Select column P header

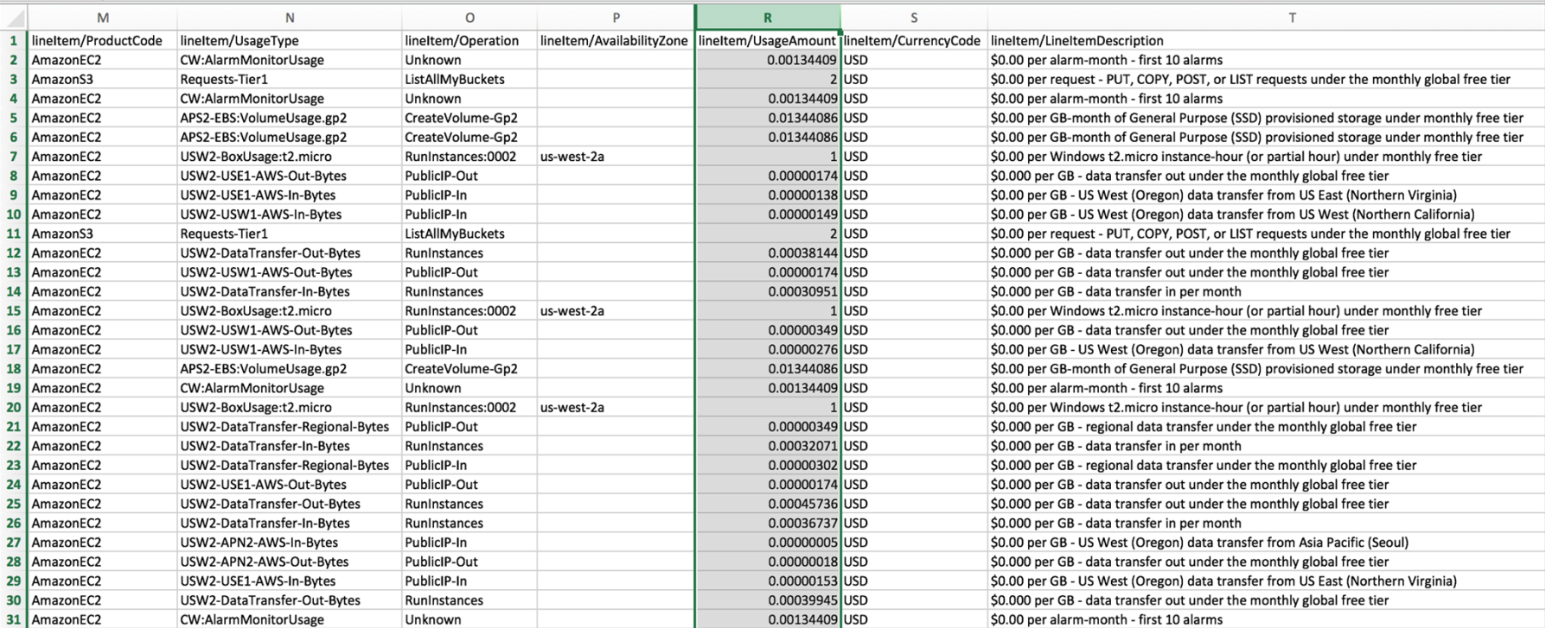[616, 16]
